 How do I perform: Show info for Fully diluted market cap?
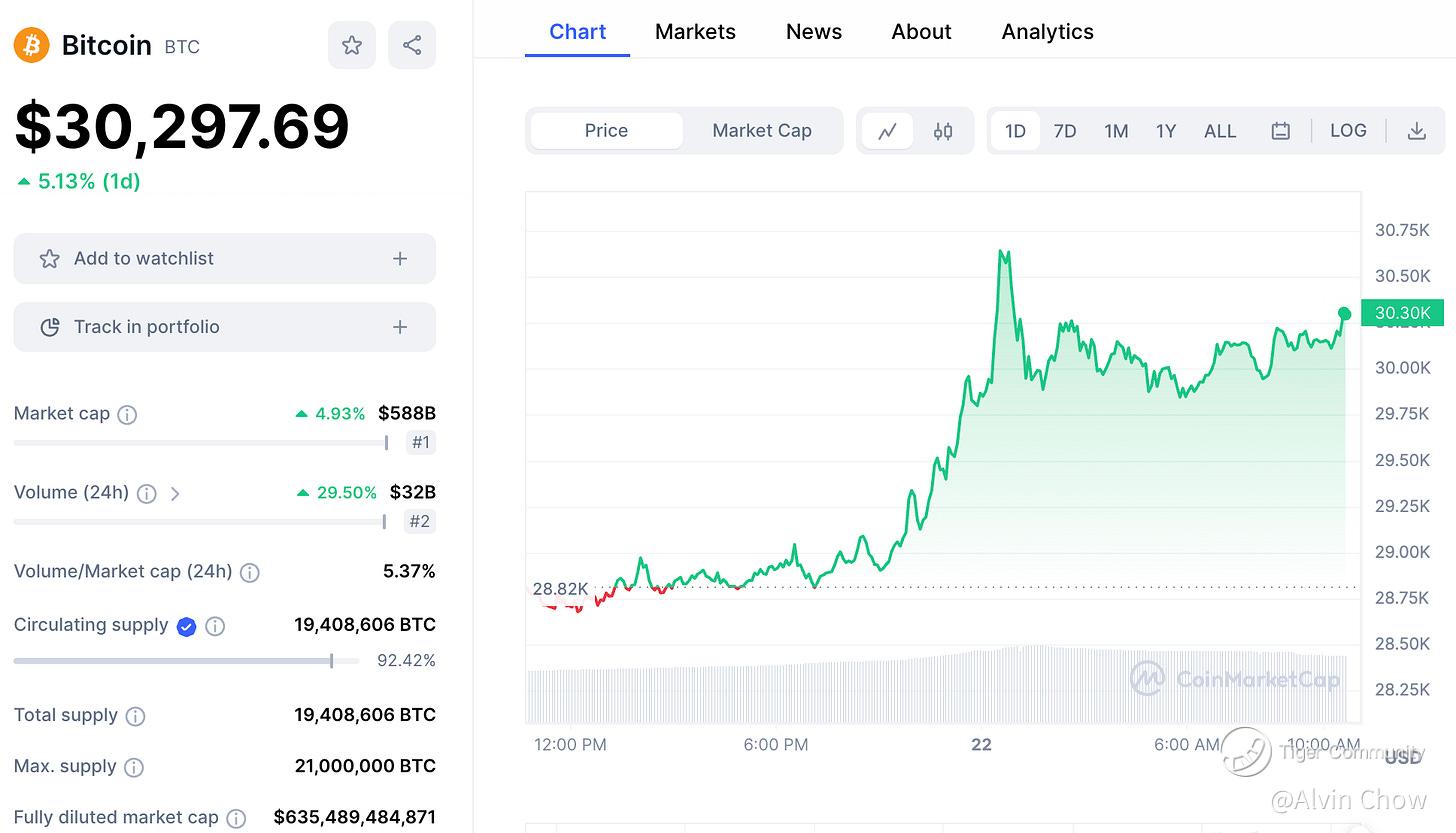pyautogui.click(x=236, y=818)
